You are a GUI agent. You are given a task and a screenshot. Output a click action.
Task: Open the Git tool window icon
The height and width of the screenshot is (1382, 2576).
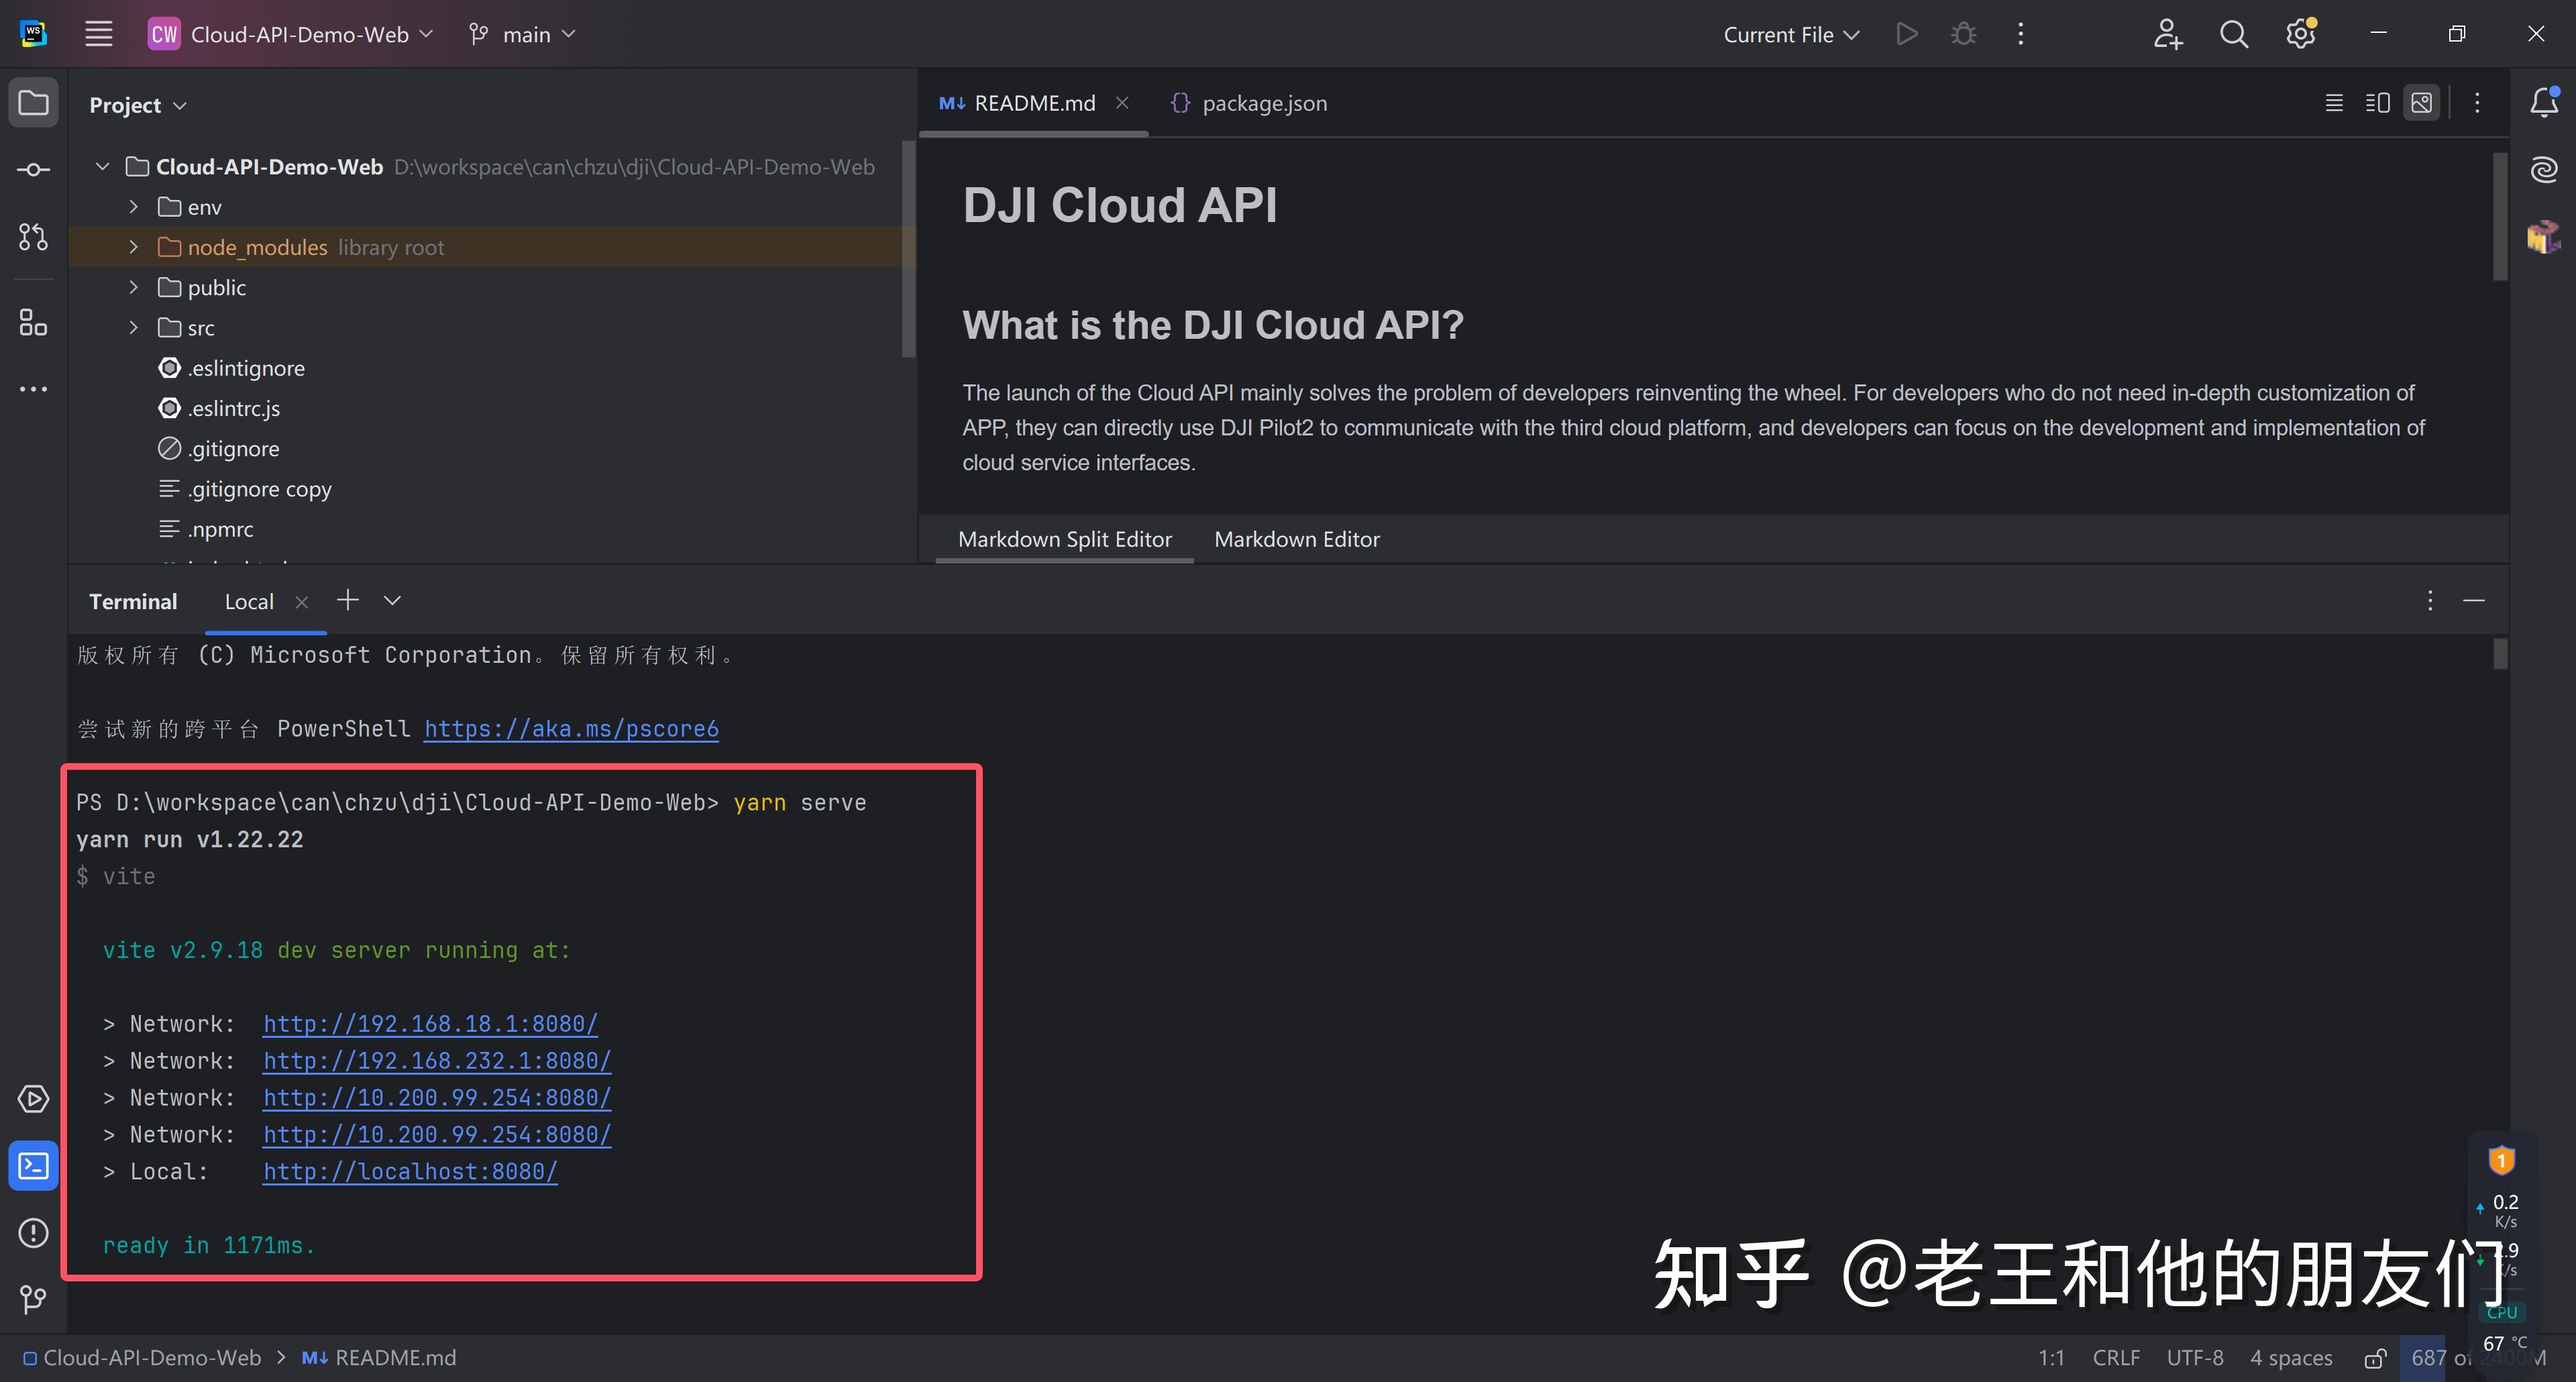pos(33,1299)
